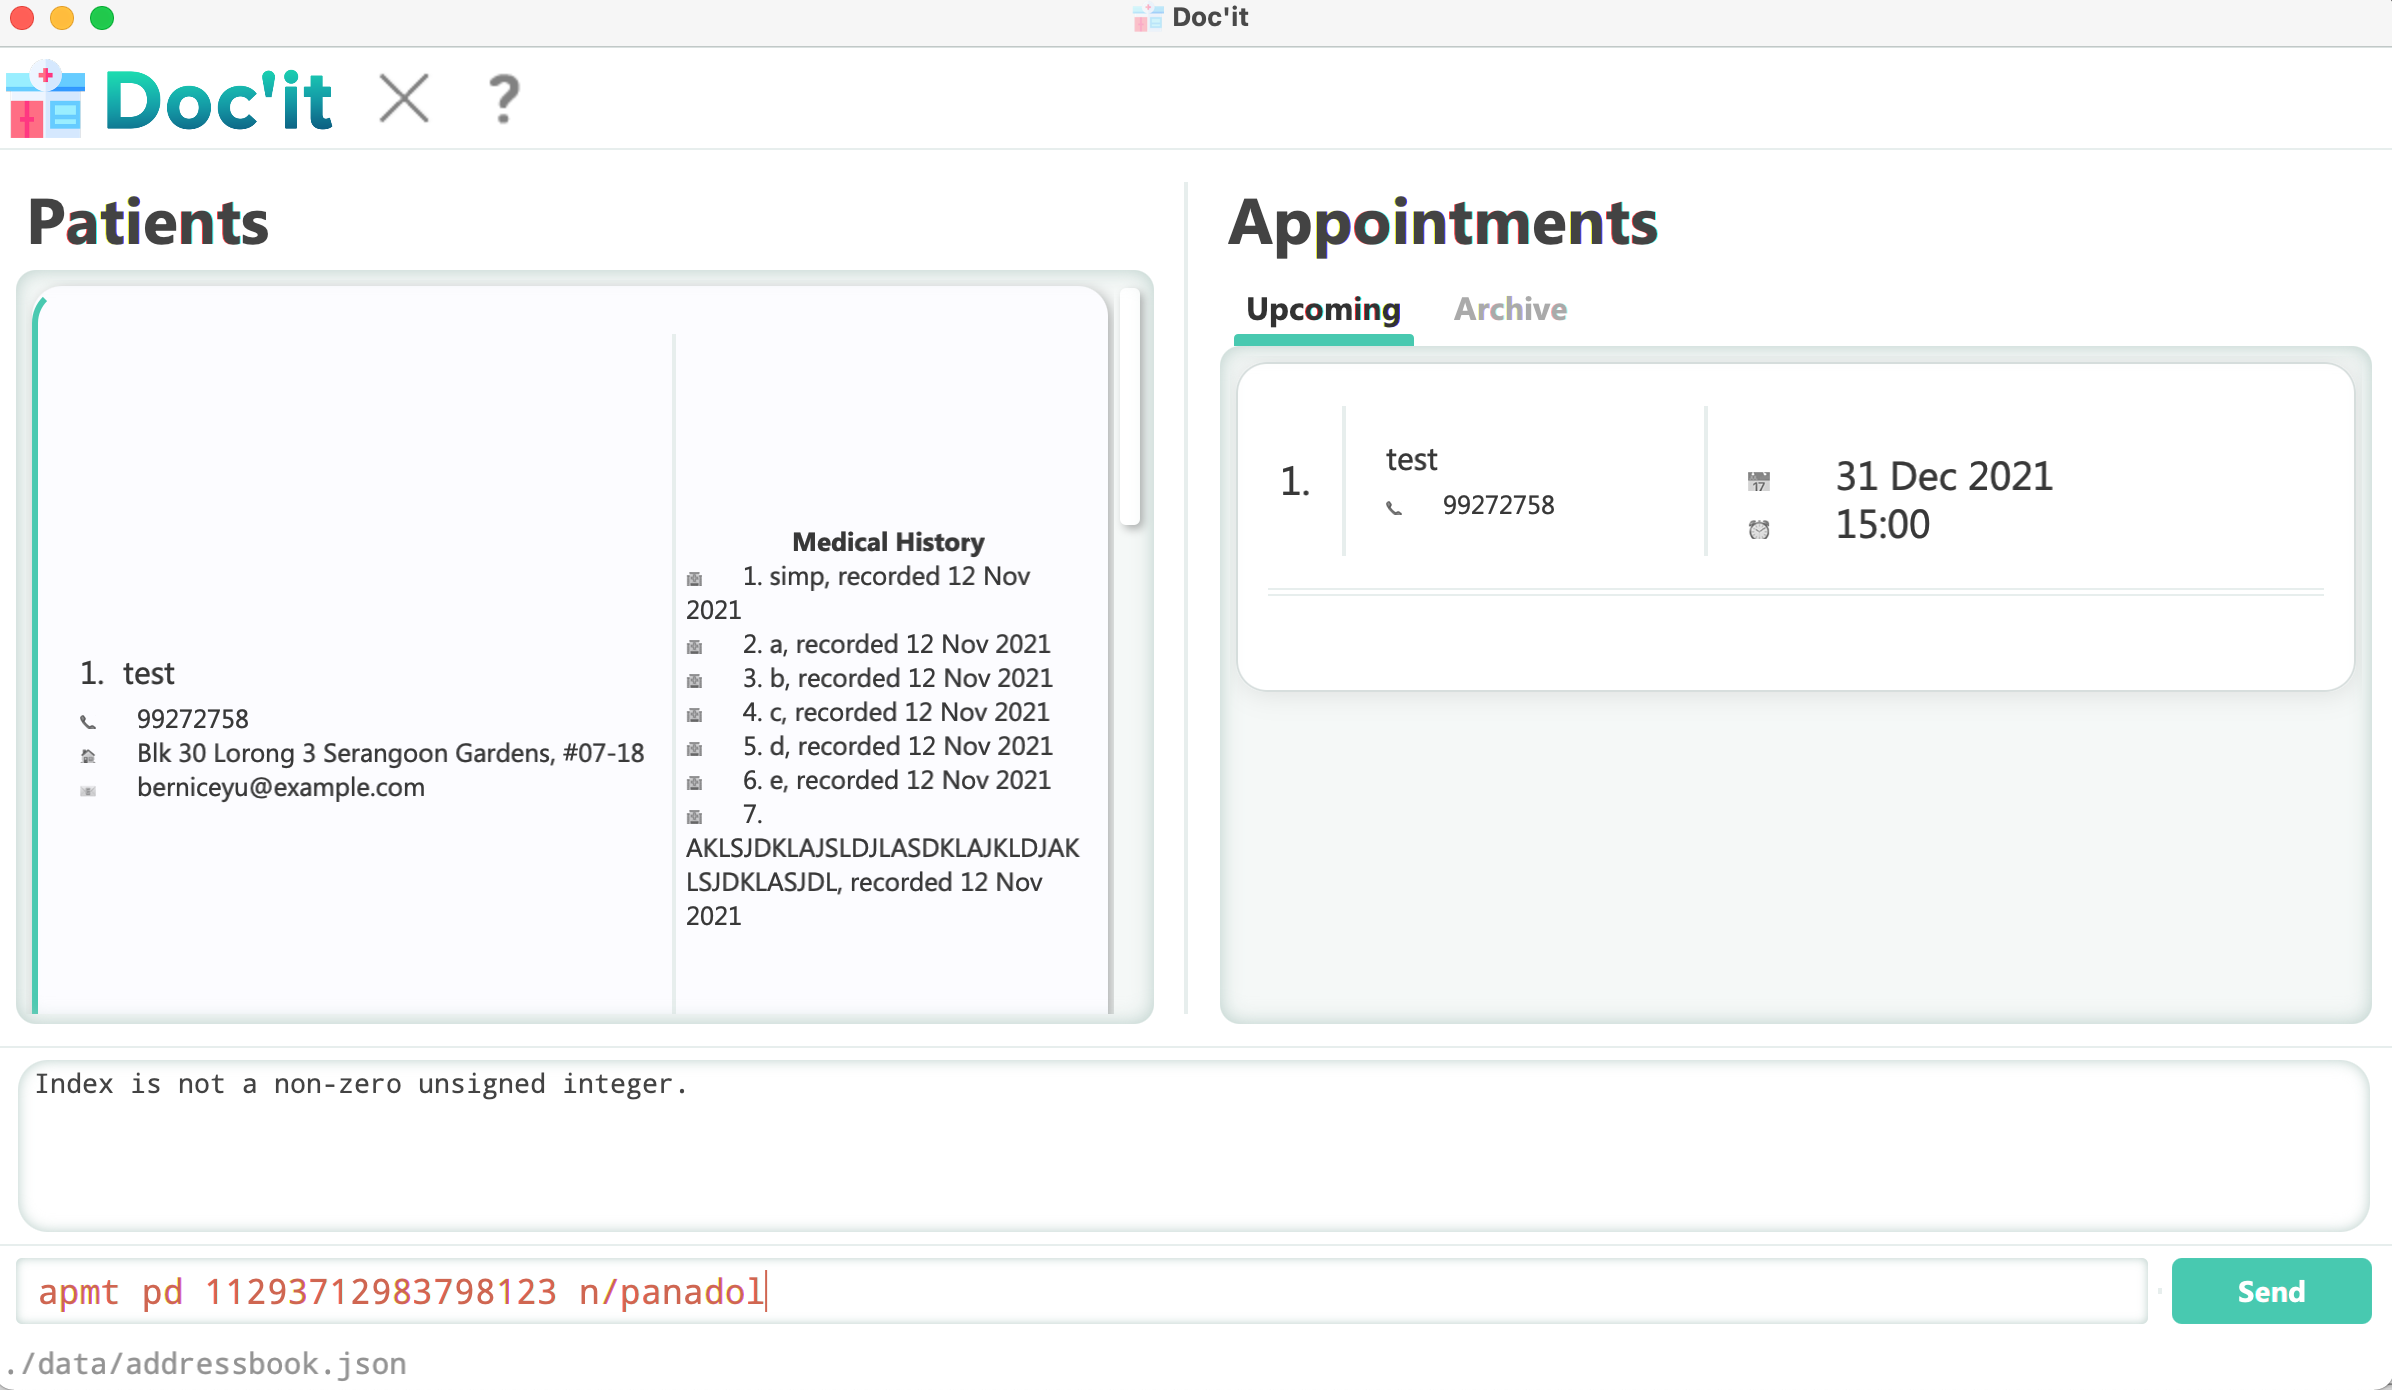Click the macOS green fullscreen window button
Viewport: 2392px width, 1390px height.
pos(102,18)
